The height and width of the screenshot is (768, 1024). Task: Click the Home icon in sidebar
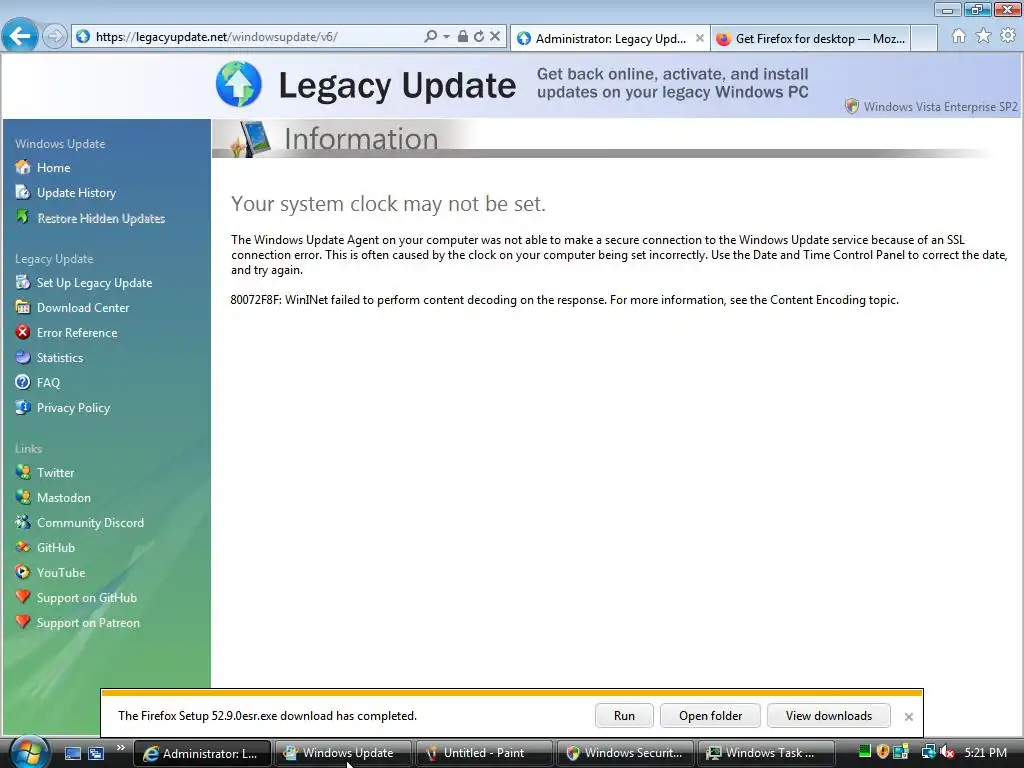click(23, 167)
